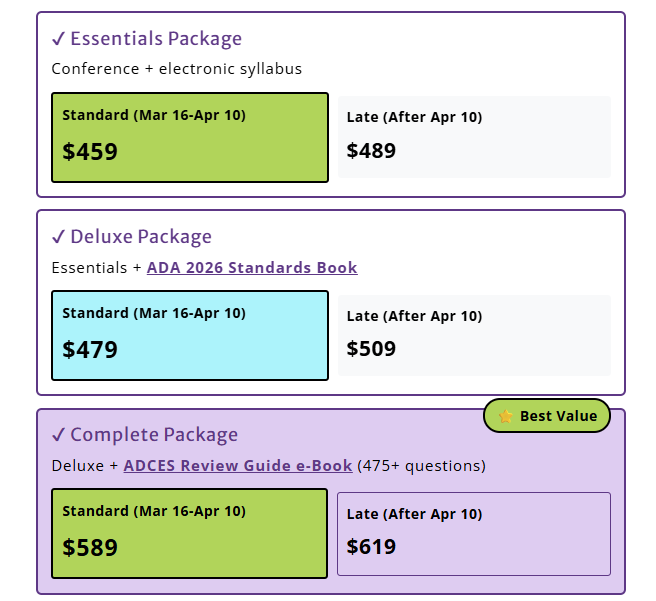Select Essentials Standard $459 pricing option

190,138
